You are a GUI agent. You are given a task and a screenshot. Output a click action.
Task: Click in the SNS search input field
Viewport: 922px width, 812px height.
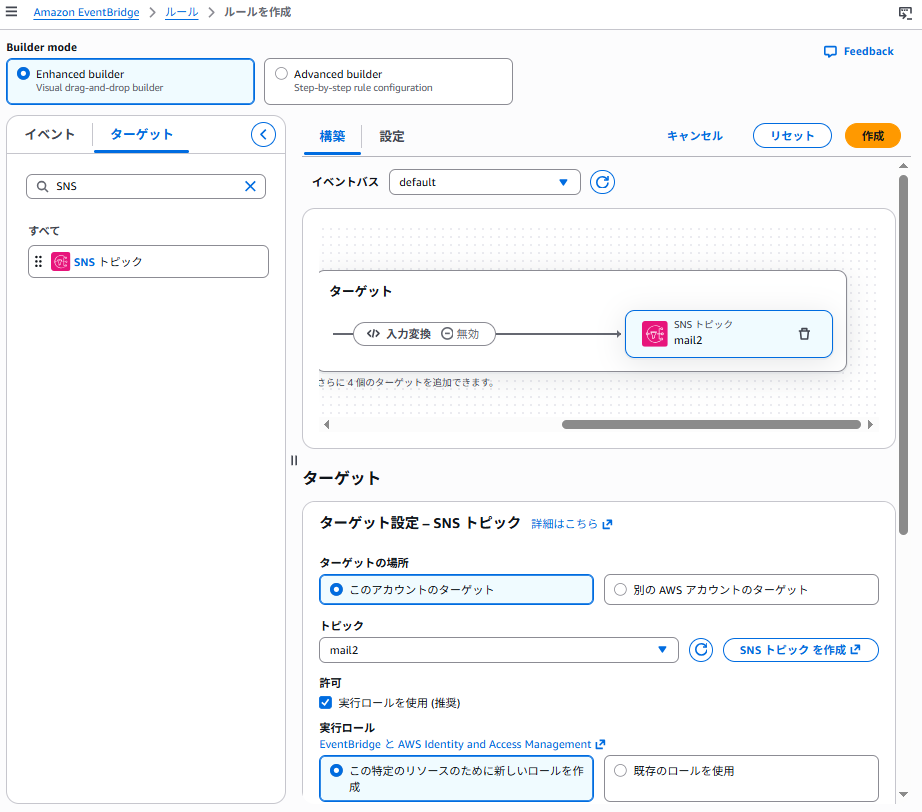pos(146,186)
